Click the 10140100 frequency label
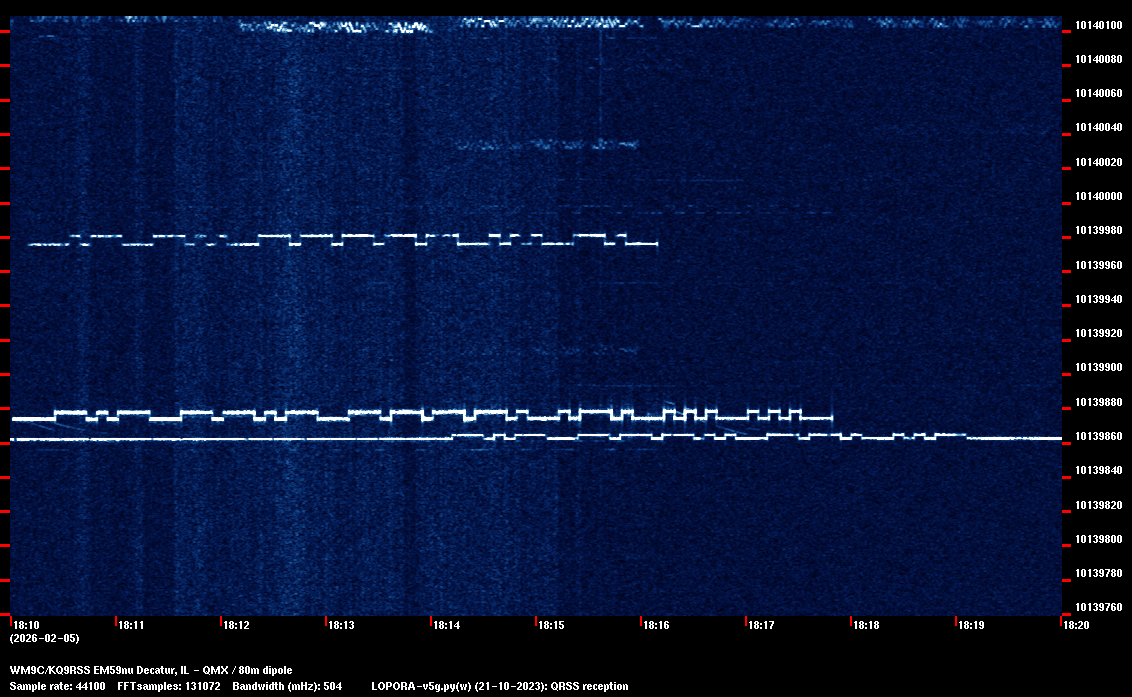 1097,25
